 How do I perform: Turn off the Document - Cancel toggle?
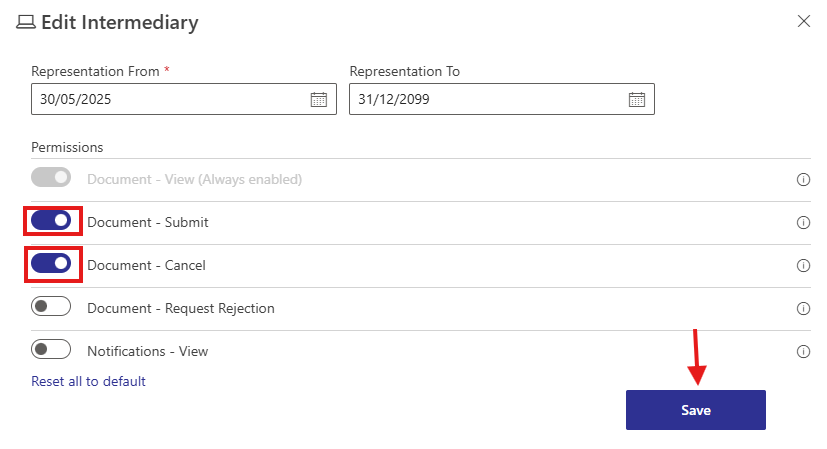pyautogui.click(x=51, y=264)
